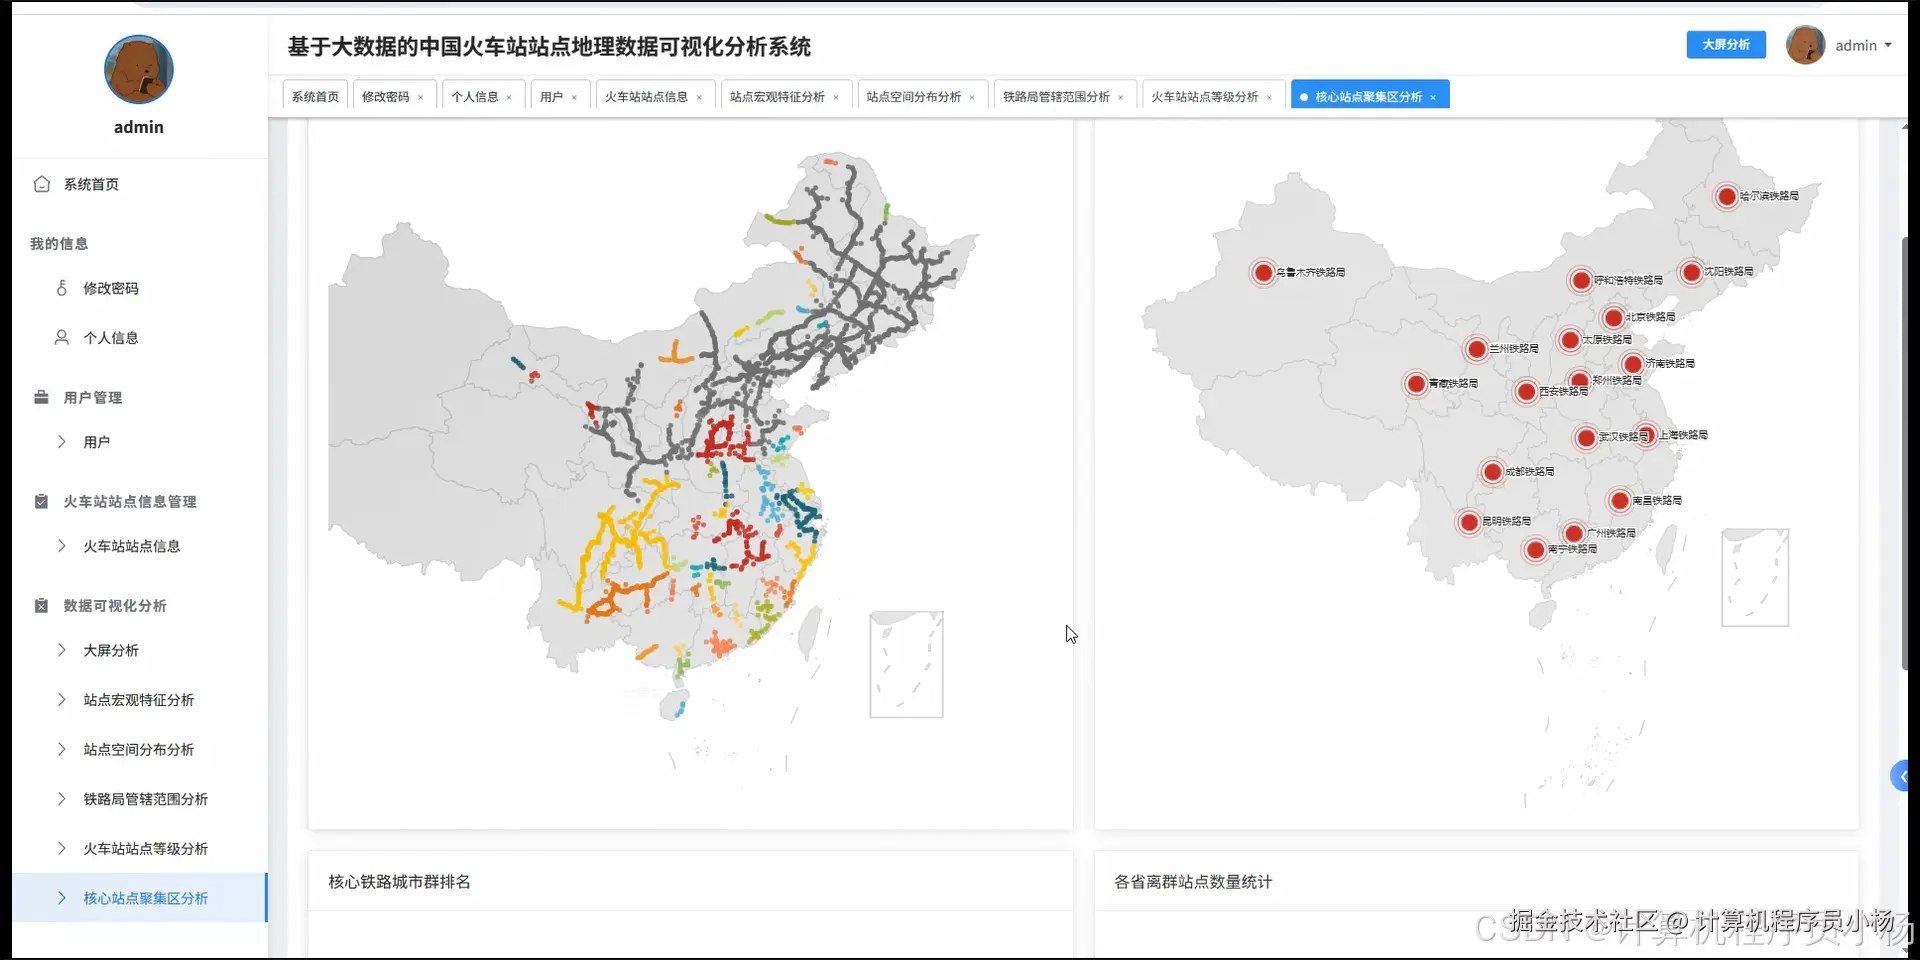The height and width of the screenshot is (960, 1920).
Task: Close the 修改密码 tab
Action: (421, 97)
